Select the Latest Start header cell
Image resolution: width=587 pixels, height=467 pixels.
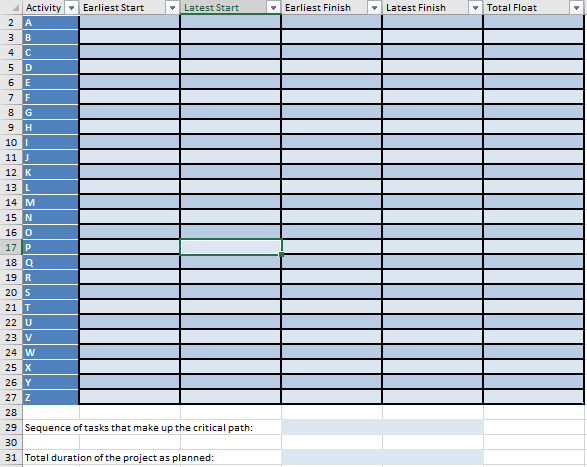coord(231,7)
